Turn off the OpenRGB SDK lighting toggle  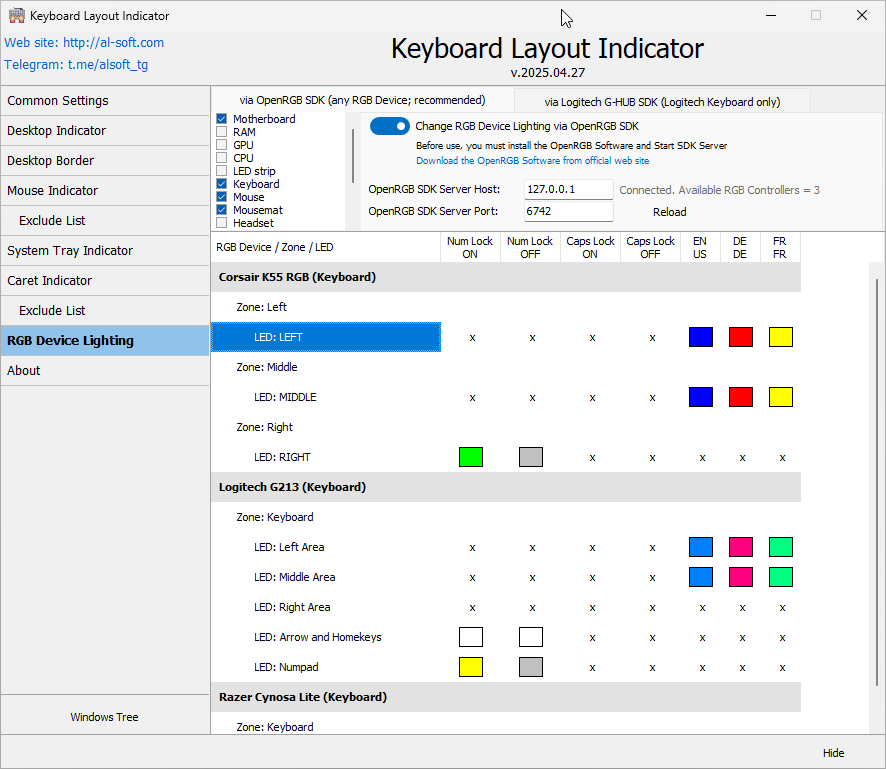tap(390, 126)
